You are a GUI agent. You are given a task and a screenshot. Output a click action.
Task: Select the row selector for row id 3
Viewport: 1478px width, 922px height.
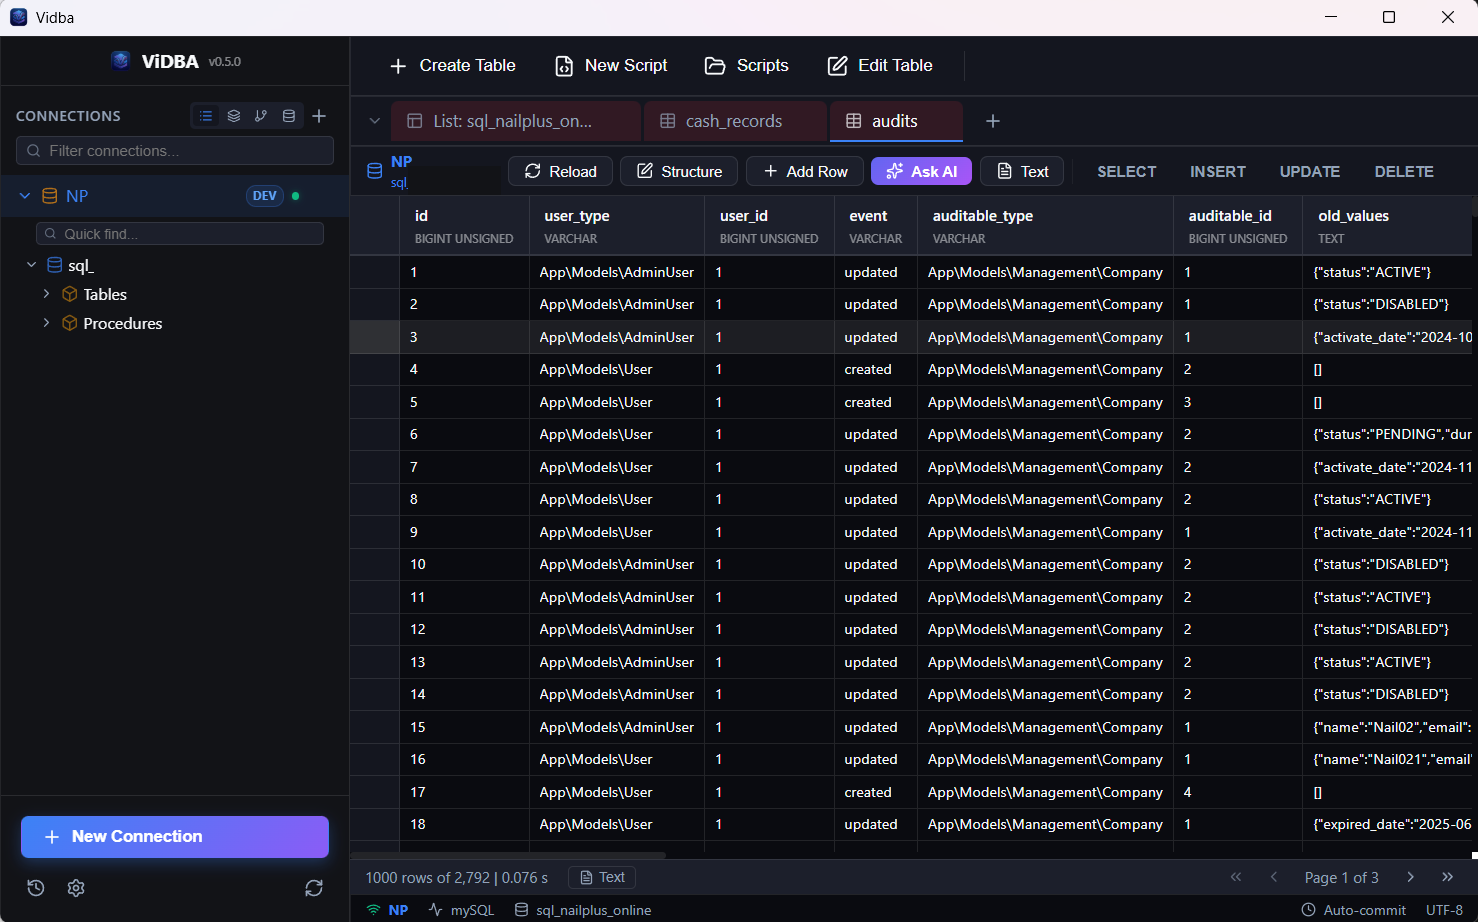pyautogui.click(x=375, y=337)
